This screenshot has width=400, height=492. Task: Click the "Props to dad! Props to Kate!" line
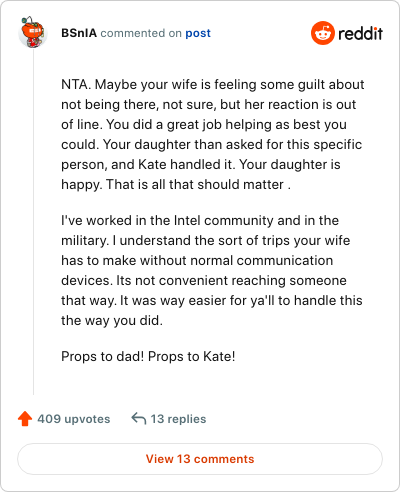(148, 356)
